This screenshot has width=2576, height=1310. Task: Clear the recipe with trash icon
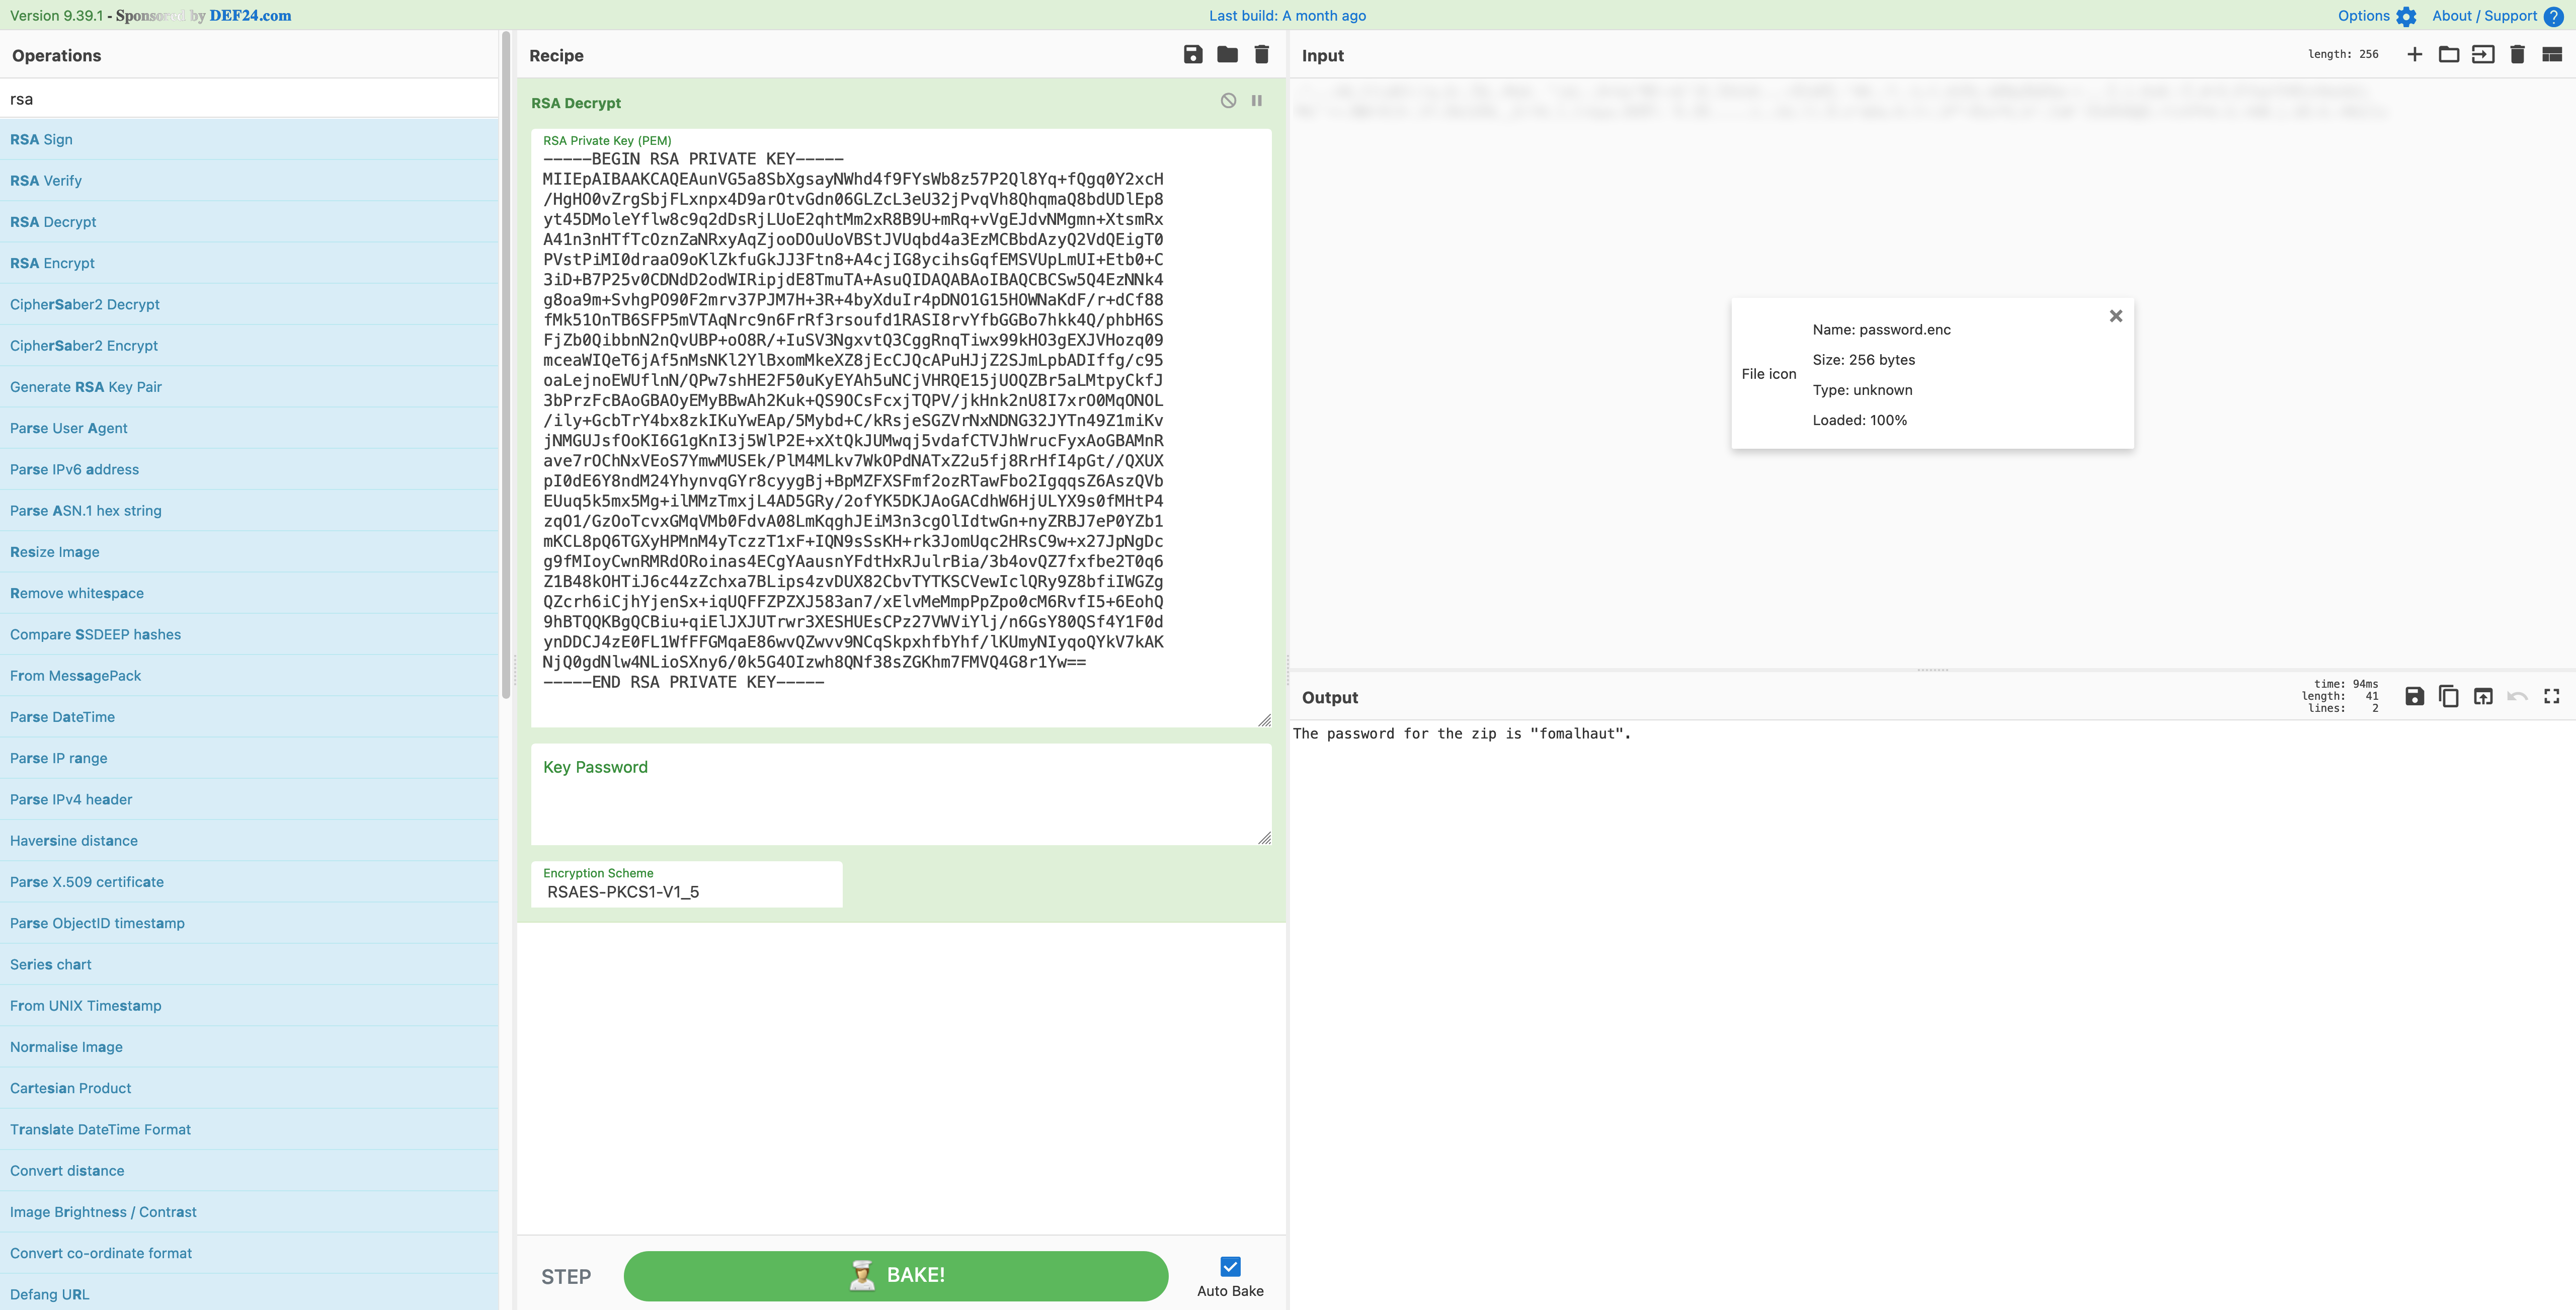tap(1261, 54)
